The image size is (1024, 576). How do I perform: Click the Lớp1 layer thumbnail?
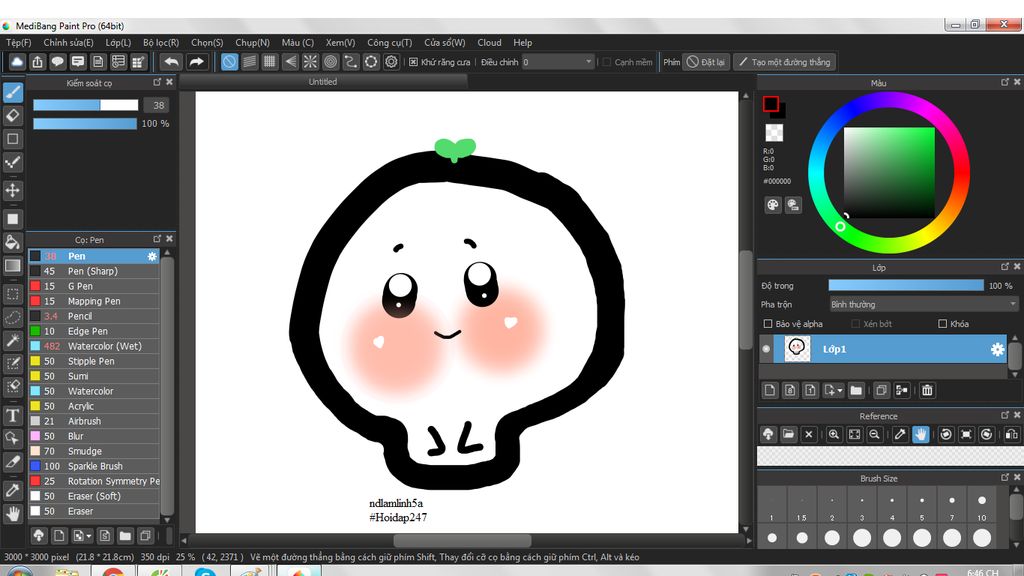[x=797, y=349]
